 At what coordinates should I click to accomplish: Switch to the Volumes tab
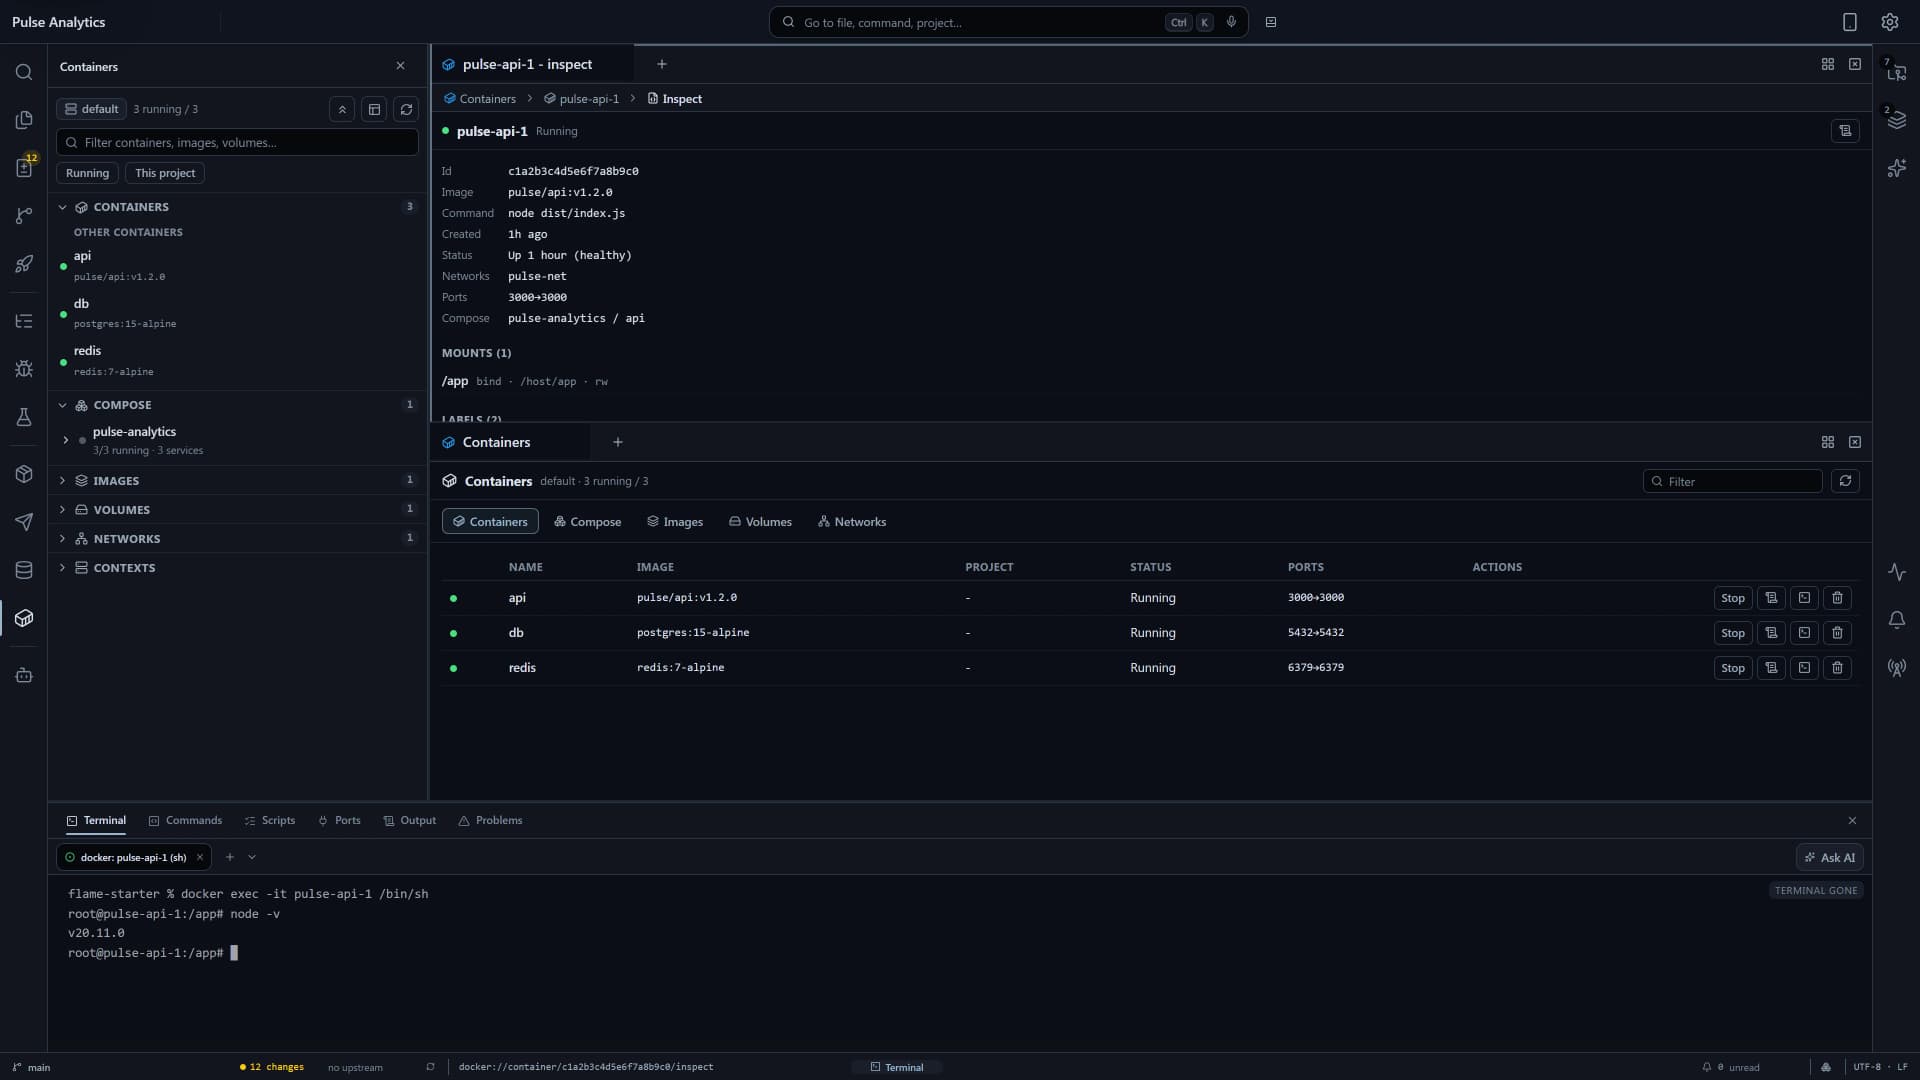tap(760, 522)
